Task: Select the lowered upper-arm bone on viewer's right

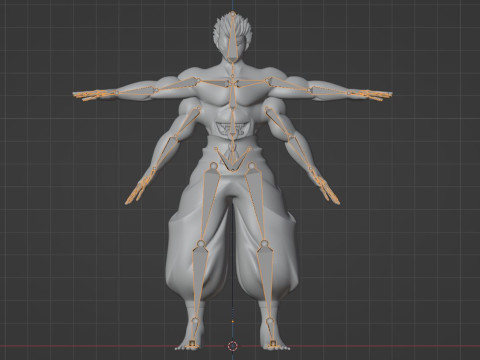Action: pos(279,123)
